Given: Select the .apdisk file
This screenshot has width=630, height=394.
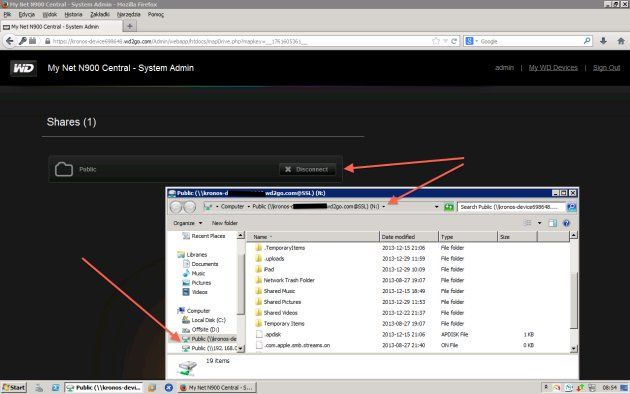Looking at the screenshot, I should coord(272,334).
